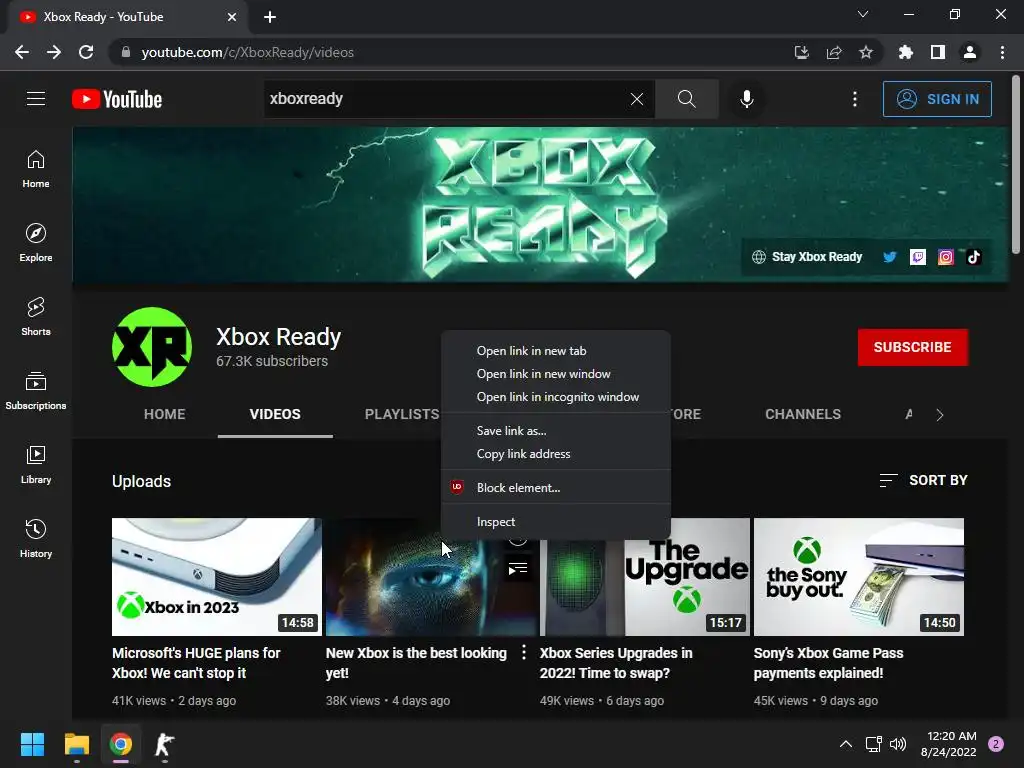1024x768 pixels.
Task: Reload the current page
Action: (86, 52)
